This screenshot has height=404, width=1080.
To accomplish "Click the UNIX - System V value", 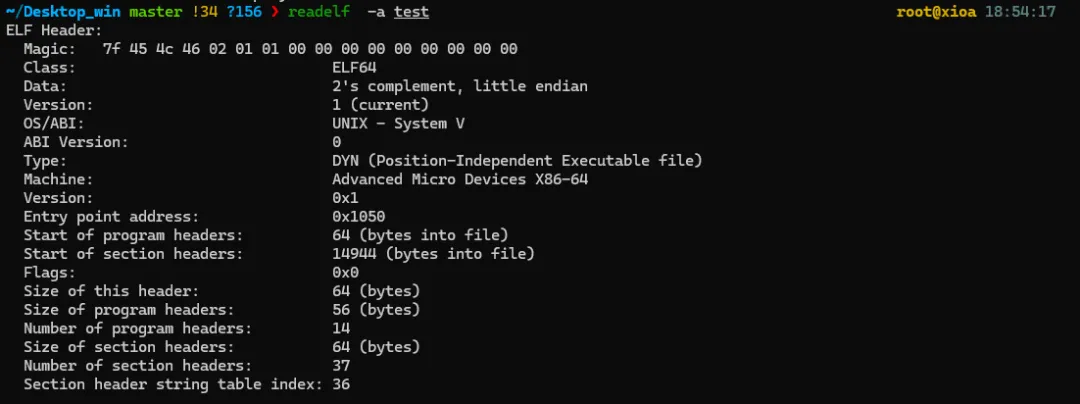I will click(398, 123).
